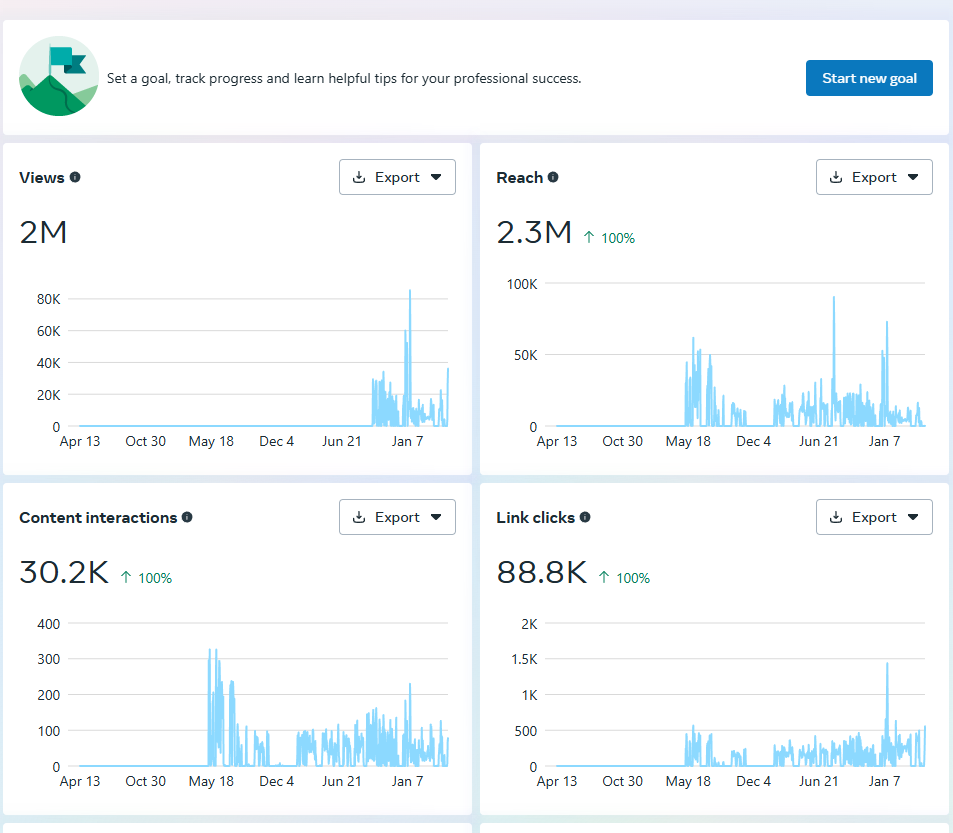Open the Views info tooltip icon
The width and height of the screenshot is (953, 833).
tap(75, 177)
